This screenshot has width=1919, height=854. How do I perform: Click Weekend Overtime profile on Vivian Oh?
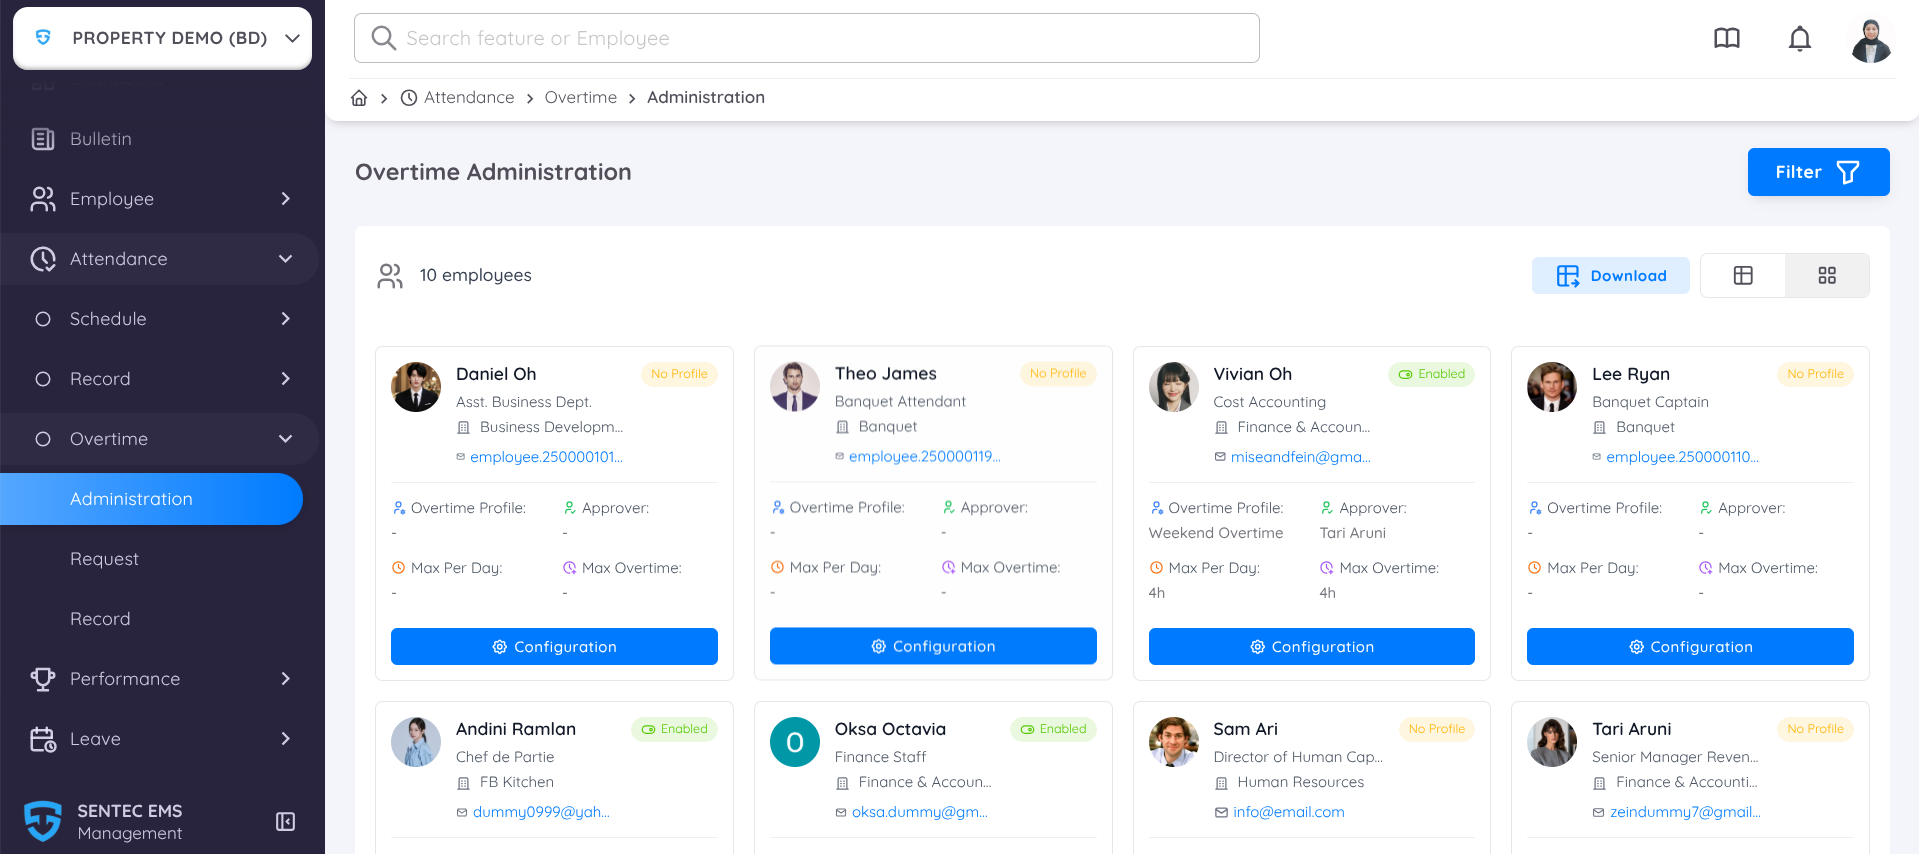click(x=1216, y=533)
